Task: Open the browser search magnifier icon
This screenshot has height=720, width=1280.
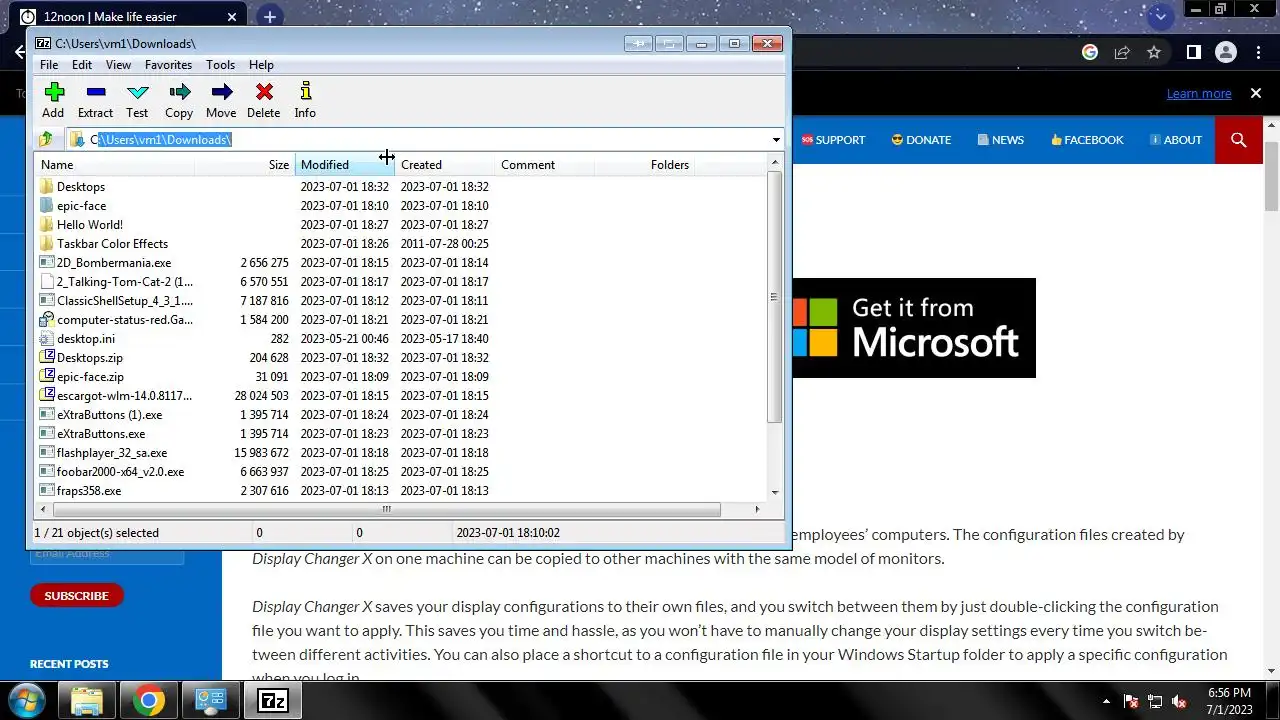Action: [1239, 140]
